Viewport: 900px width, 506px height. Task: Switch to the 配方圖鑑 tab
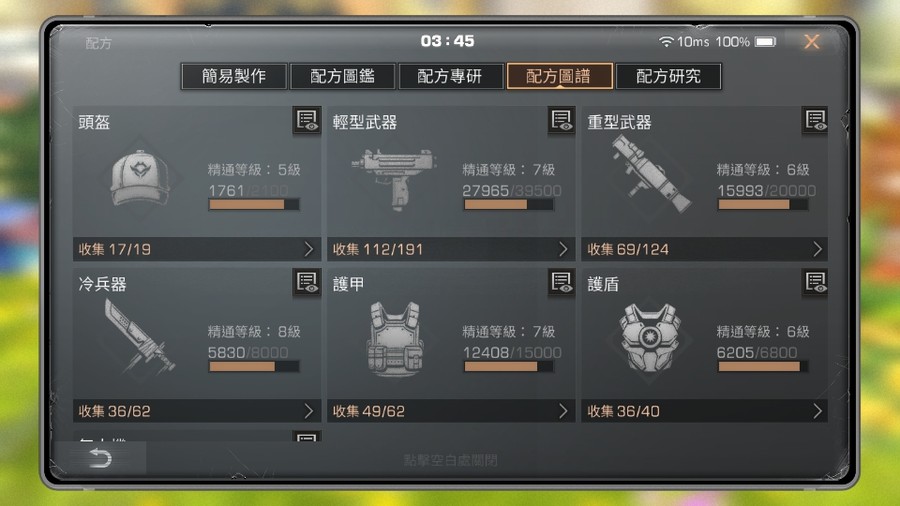click(x=343, y=76)
